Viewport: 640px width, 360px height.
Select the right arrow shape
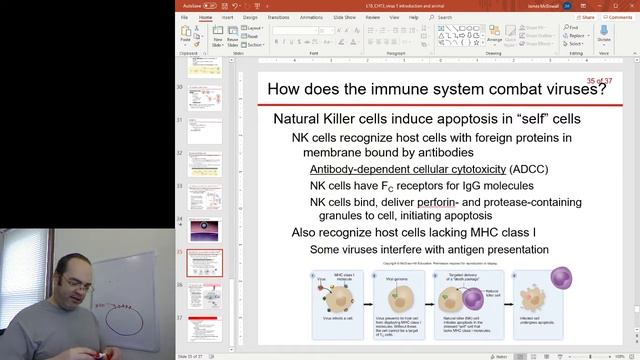click(462, 36)
